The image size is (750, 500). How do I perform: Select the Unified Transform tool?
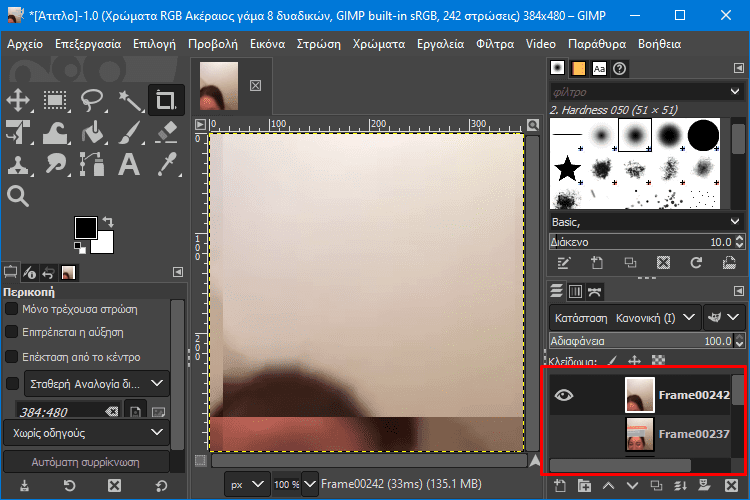click(18, 132)
